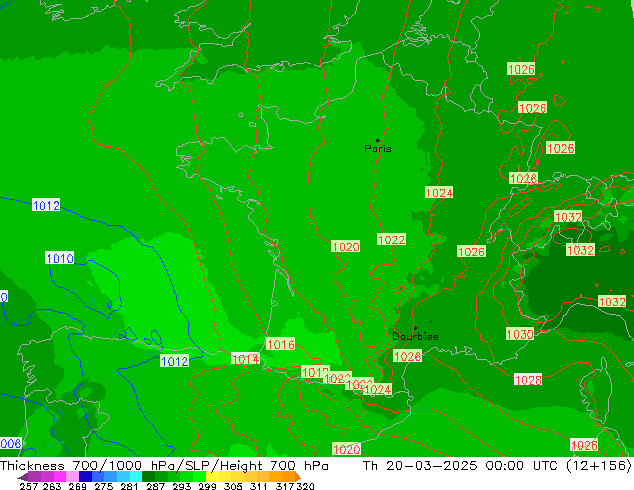Select the 1030 pressure label
Viewport: 634px width, 490px height.
tap(520, 334)
